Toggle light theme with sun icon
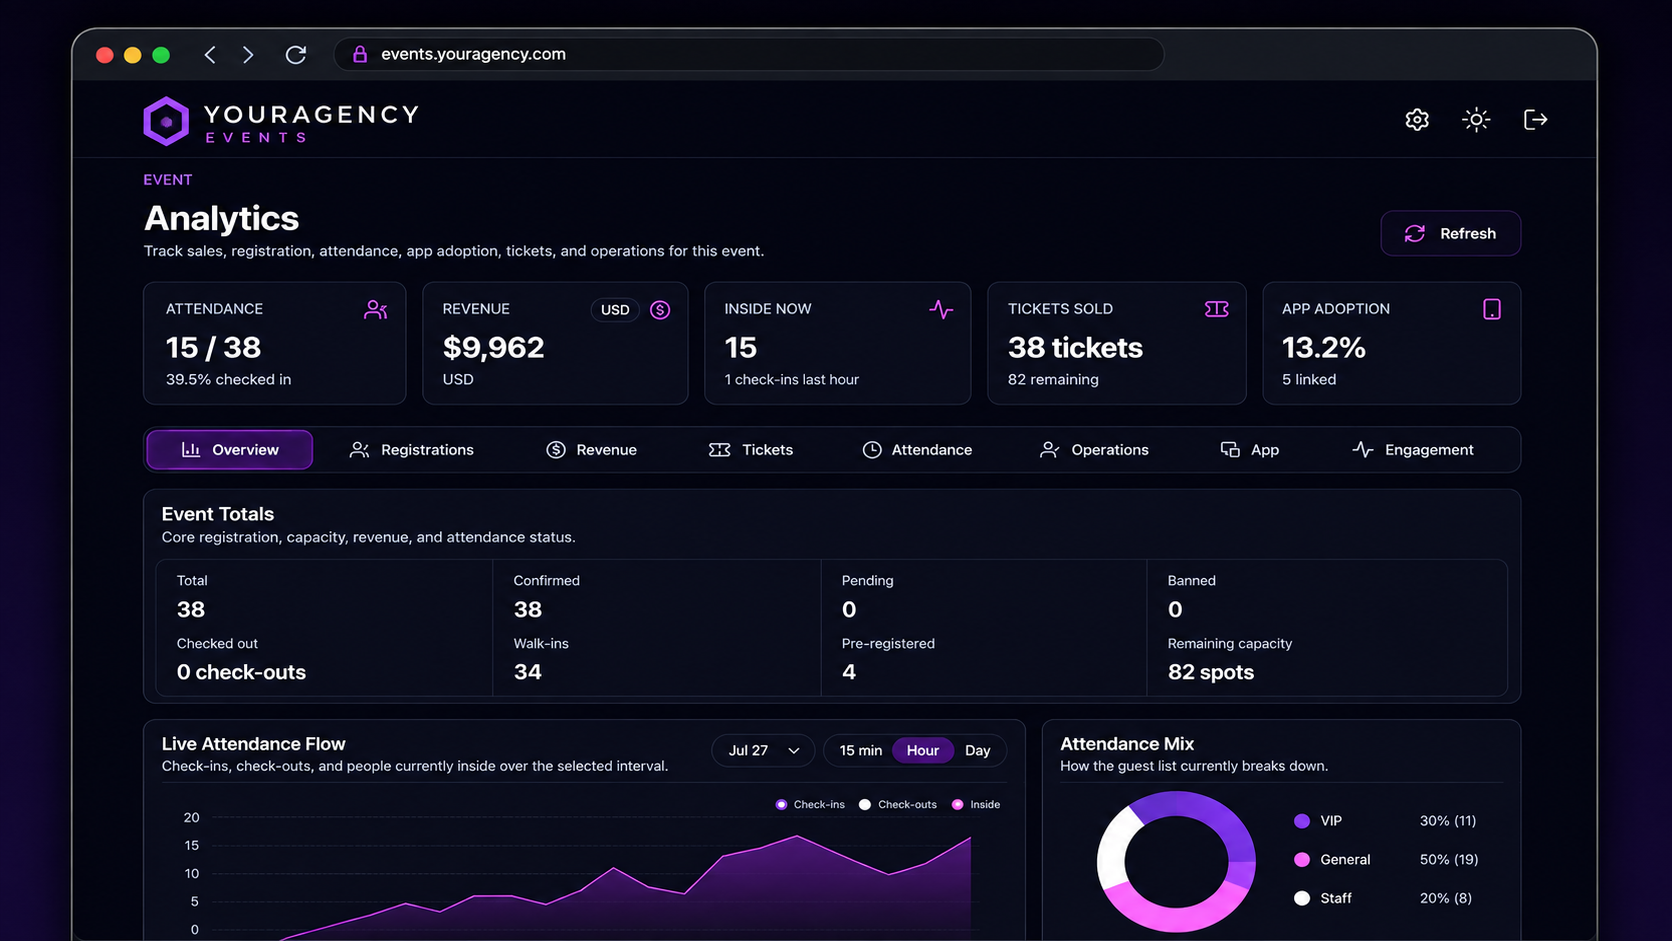The height and width of the screenshot is (941, 1672). [x=1476, y=120]
